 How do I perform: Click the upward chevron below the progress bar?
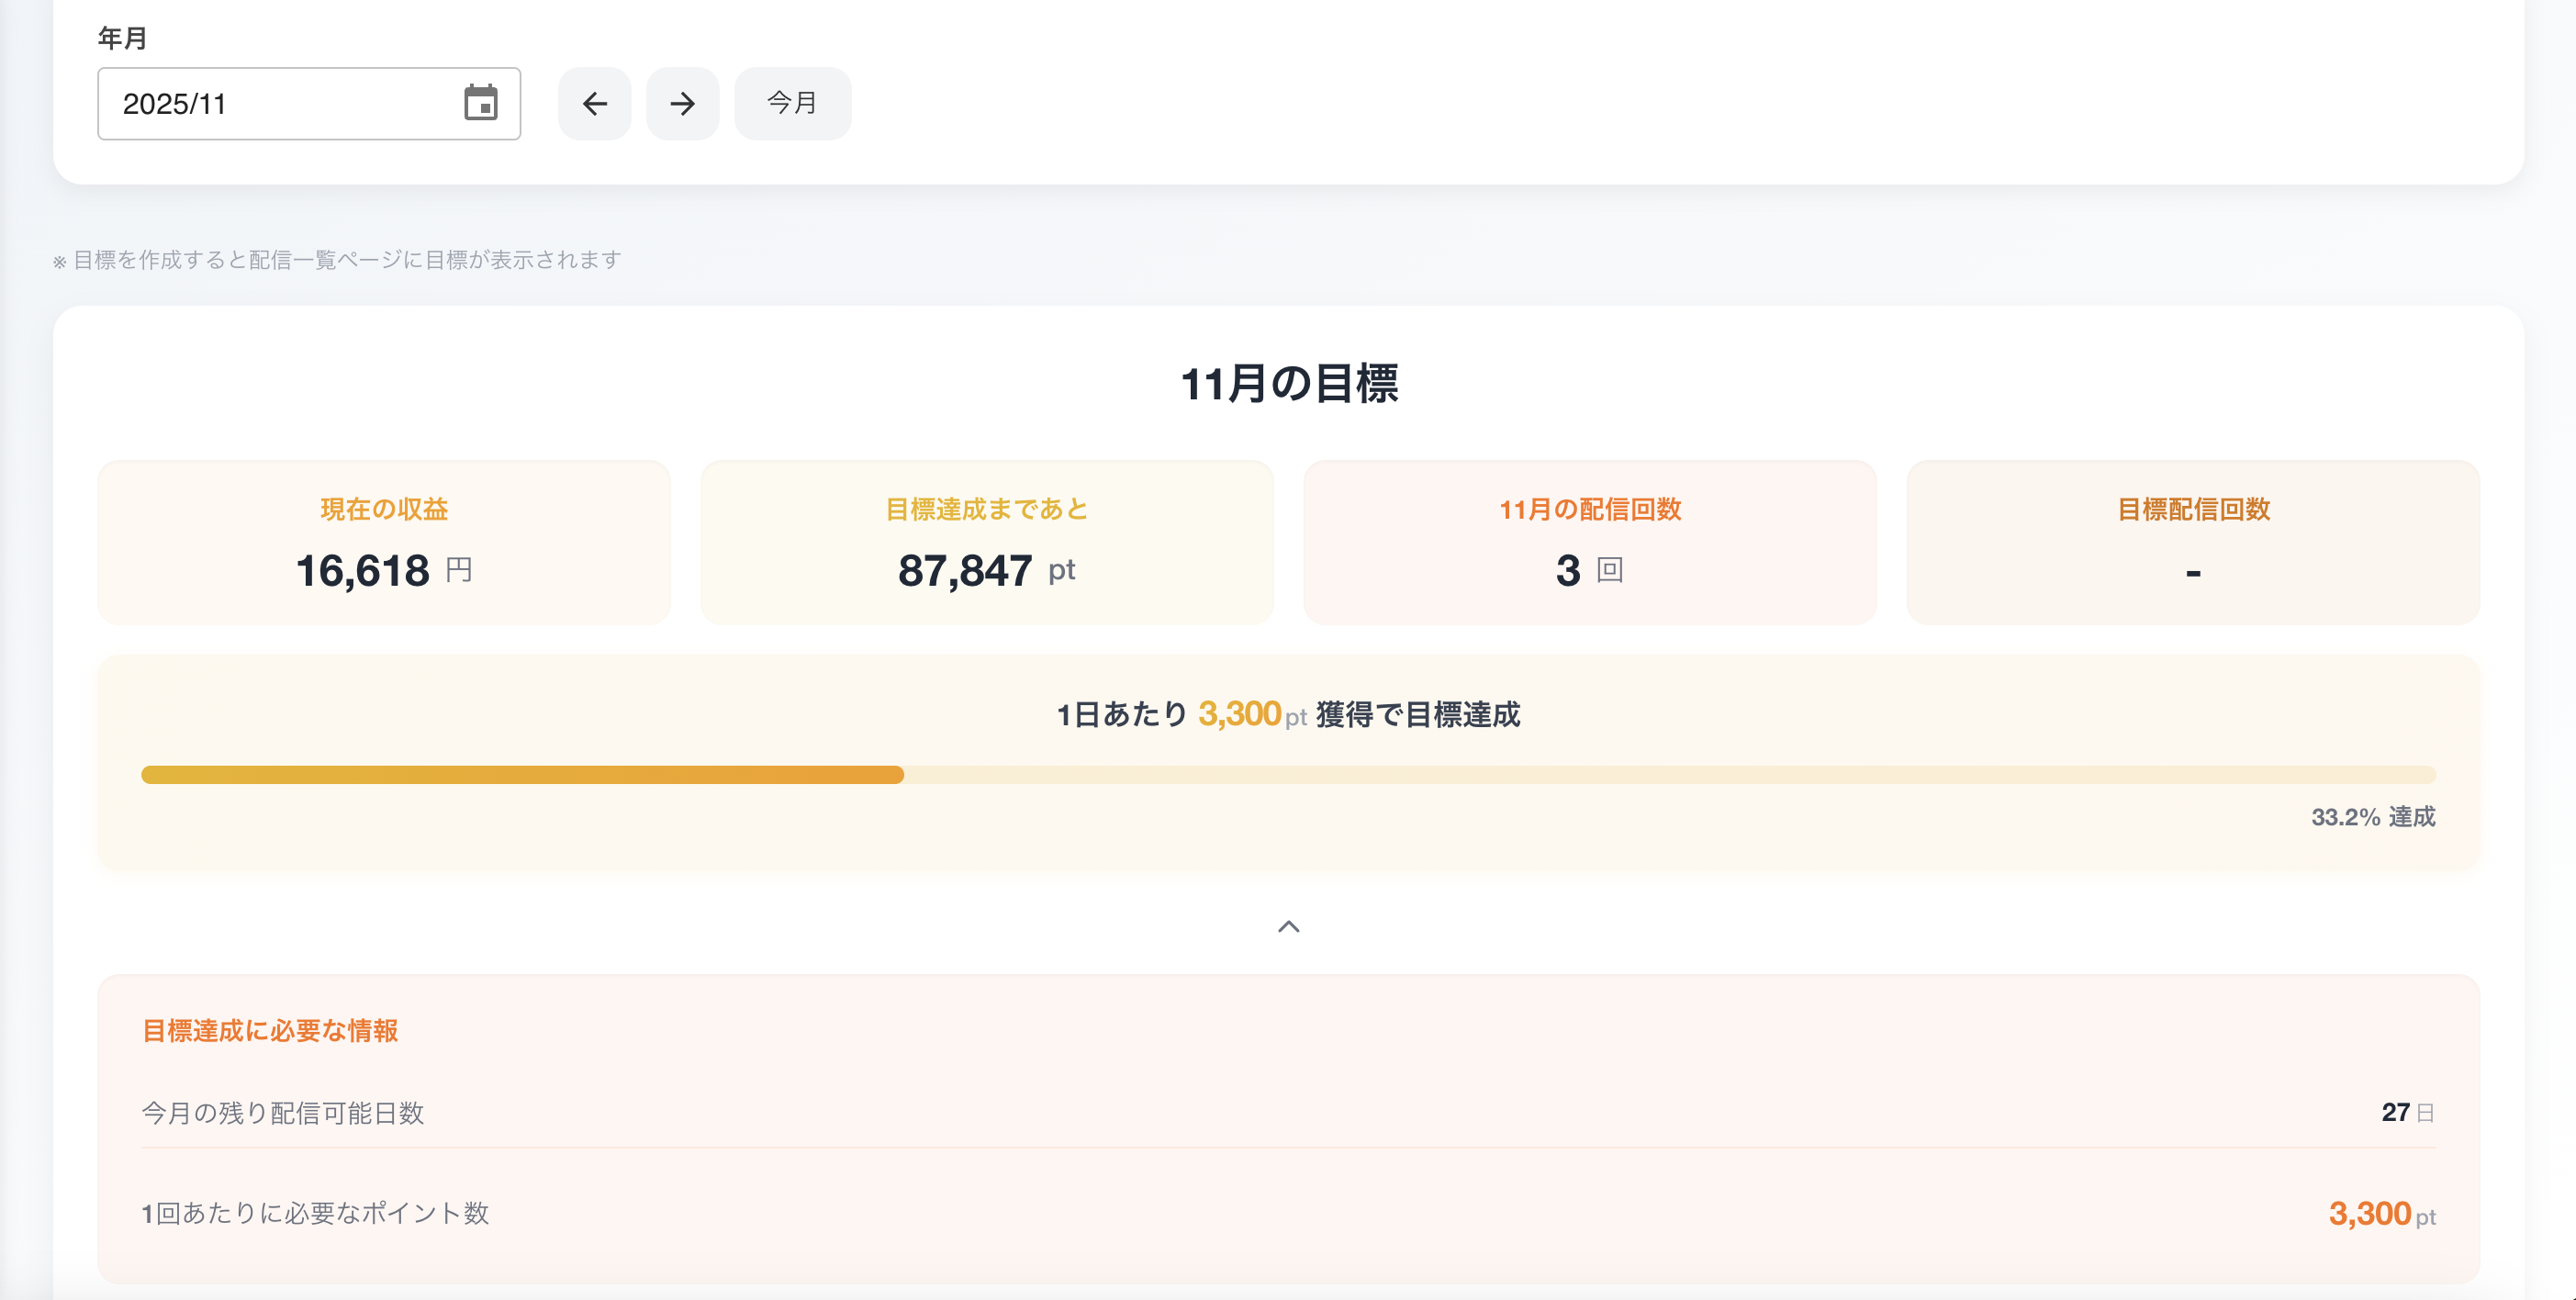click(x=1289, y=926)
